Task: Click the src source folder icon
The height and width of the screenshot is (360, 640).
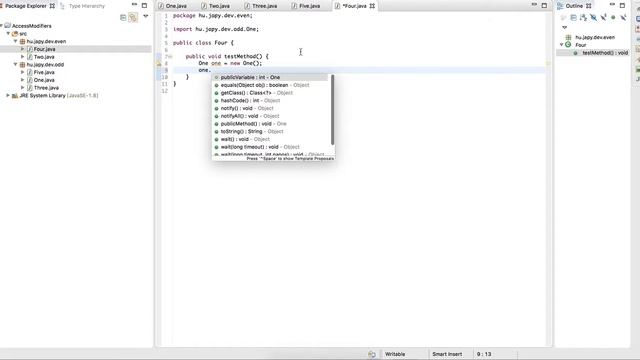Action: pyautogui.click(x=15, y=33)
